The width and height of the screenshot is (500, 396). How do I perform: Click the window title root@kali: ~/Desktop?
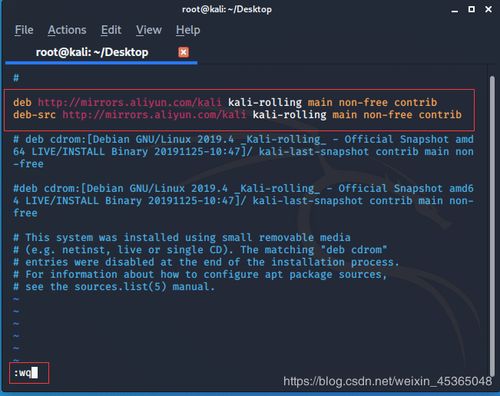pos(227,9)
